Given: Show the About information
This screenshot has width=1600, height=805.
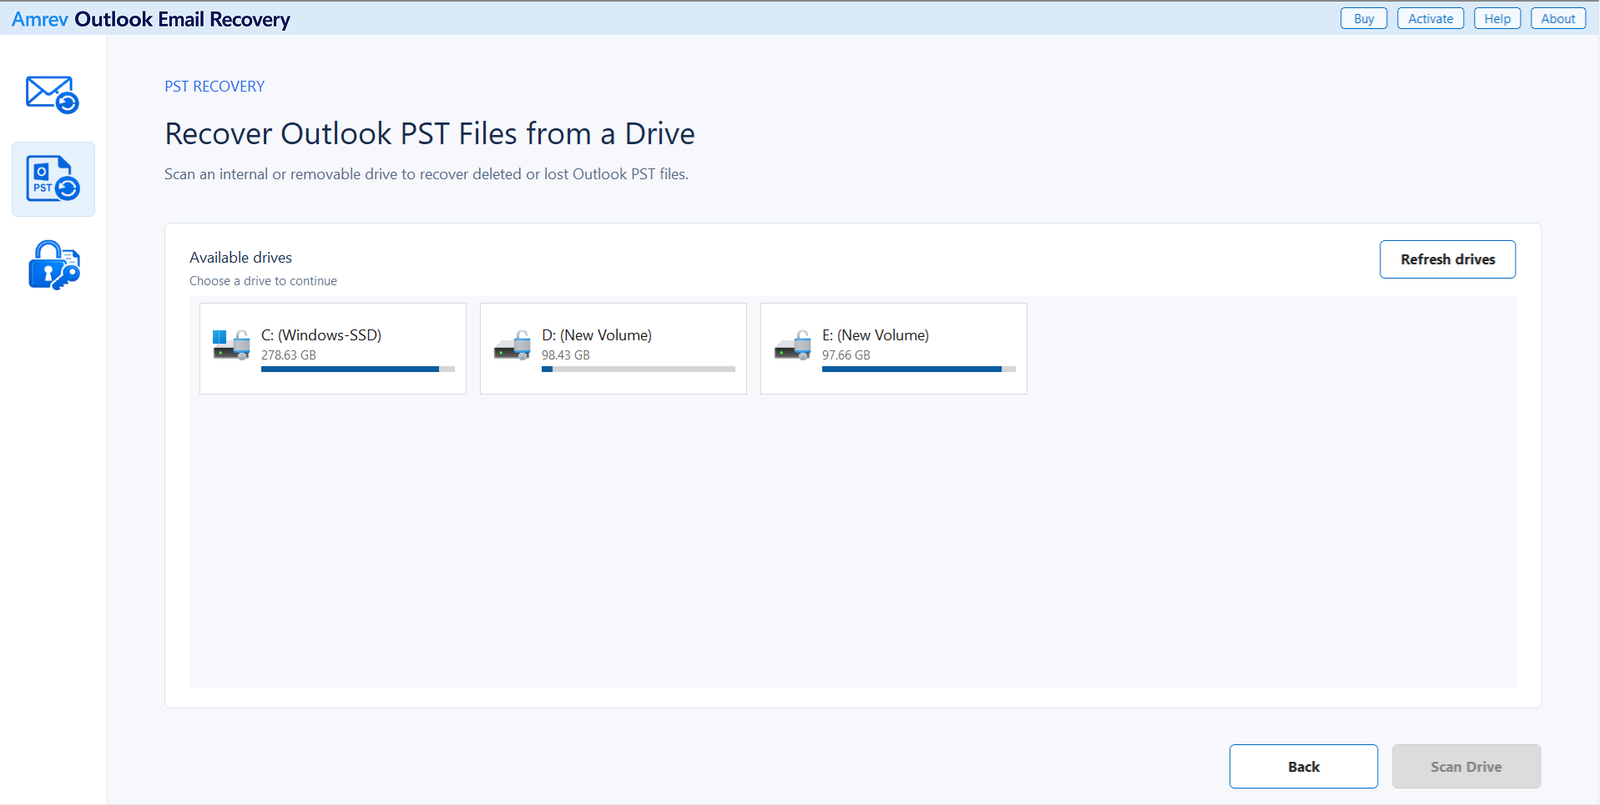Looking at the screenshot, I should (x=1558, y=19).
